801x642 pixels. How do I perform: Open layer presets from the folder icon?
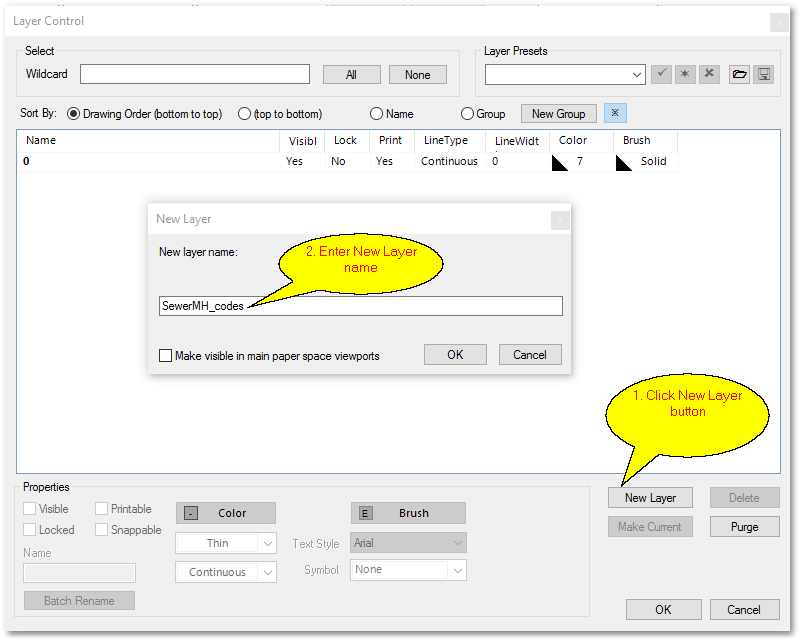(739, 74)
